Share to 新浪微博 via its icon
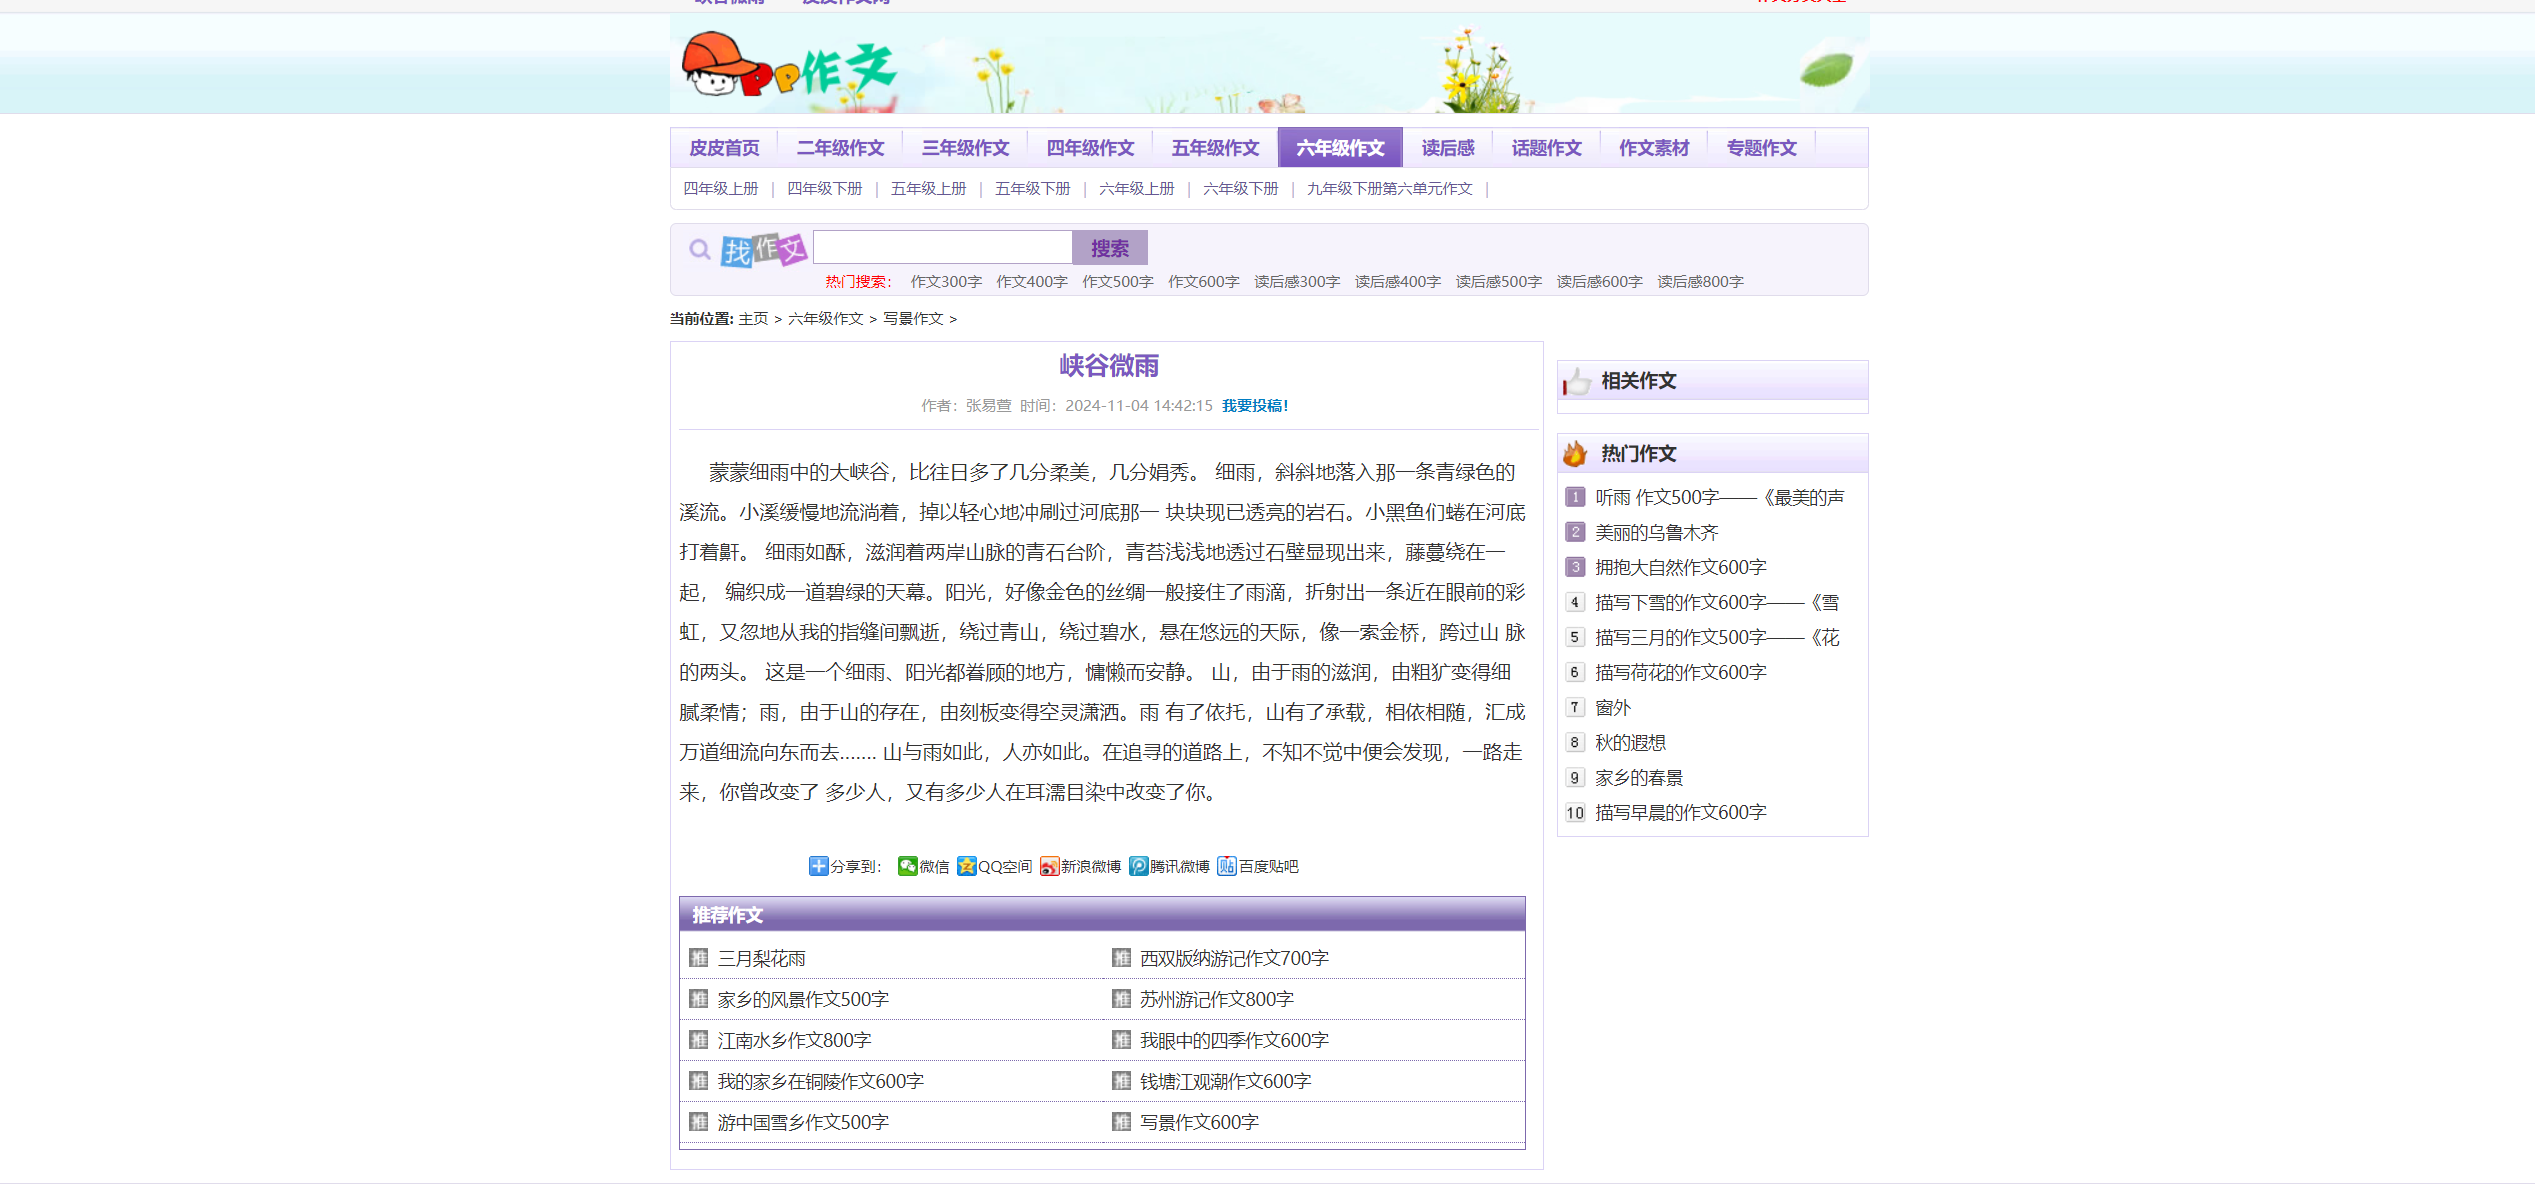Image resolution: width=2535 pixels, height=1190 pixels. click(1049, 866)
